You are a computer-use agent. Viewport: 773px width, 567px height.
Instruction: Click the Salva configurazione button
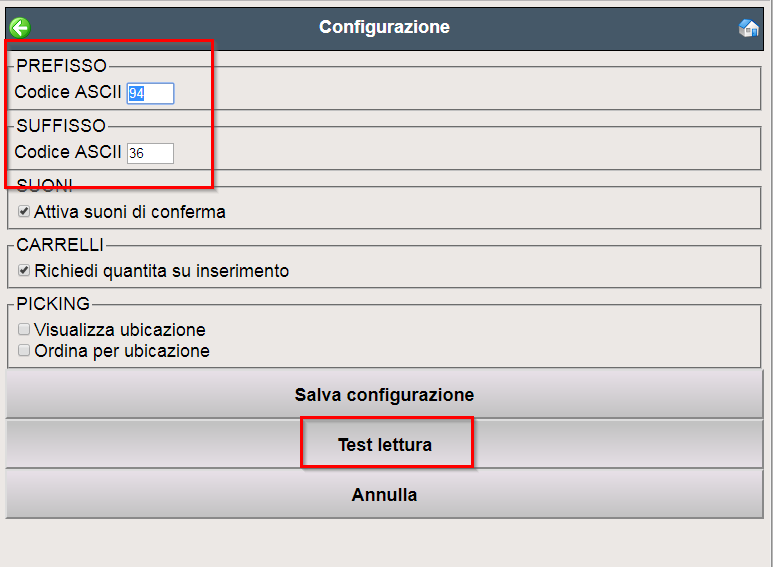point(385,394)
